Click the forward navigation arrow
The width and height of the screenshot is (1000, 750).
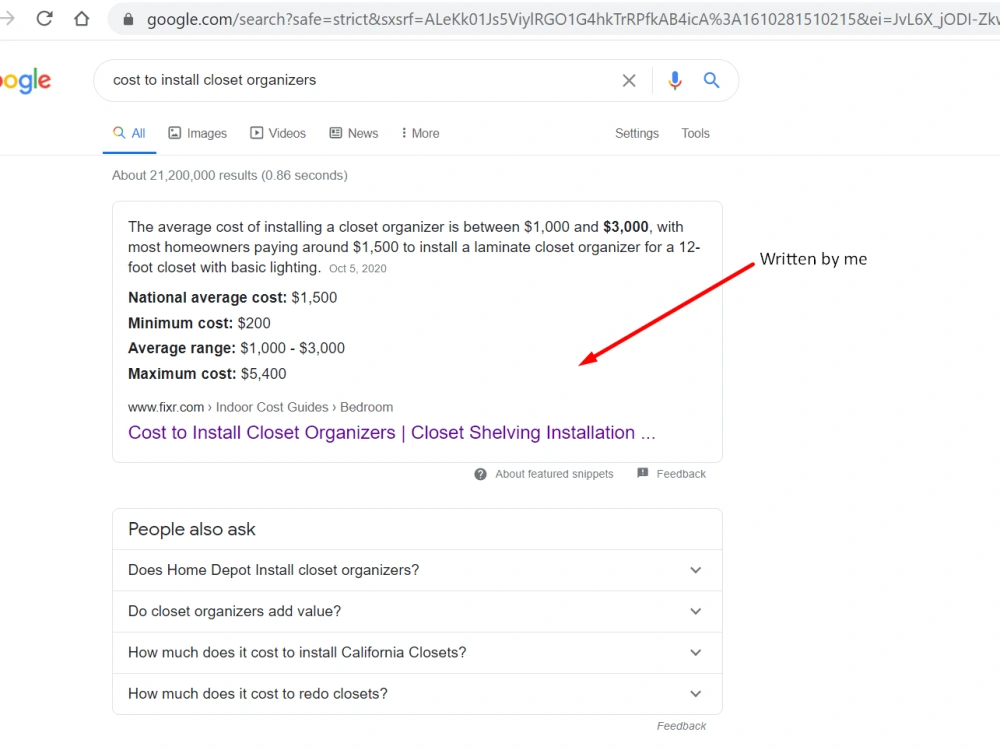coord(7,18)
